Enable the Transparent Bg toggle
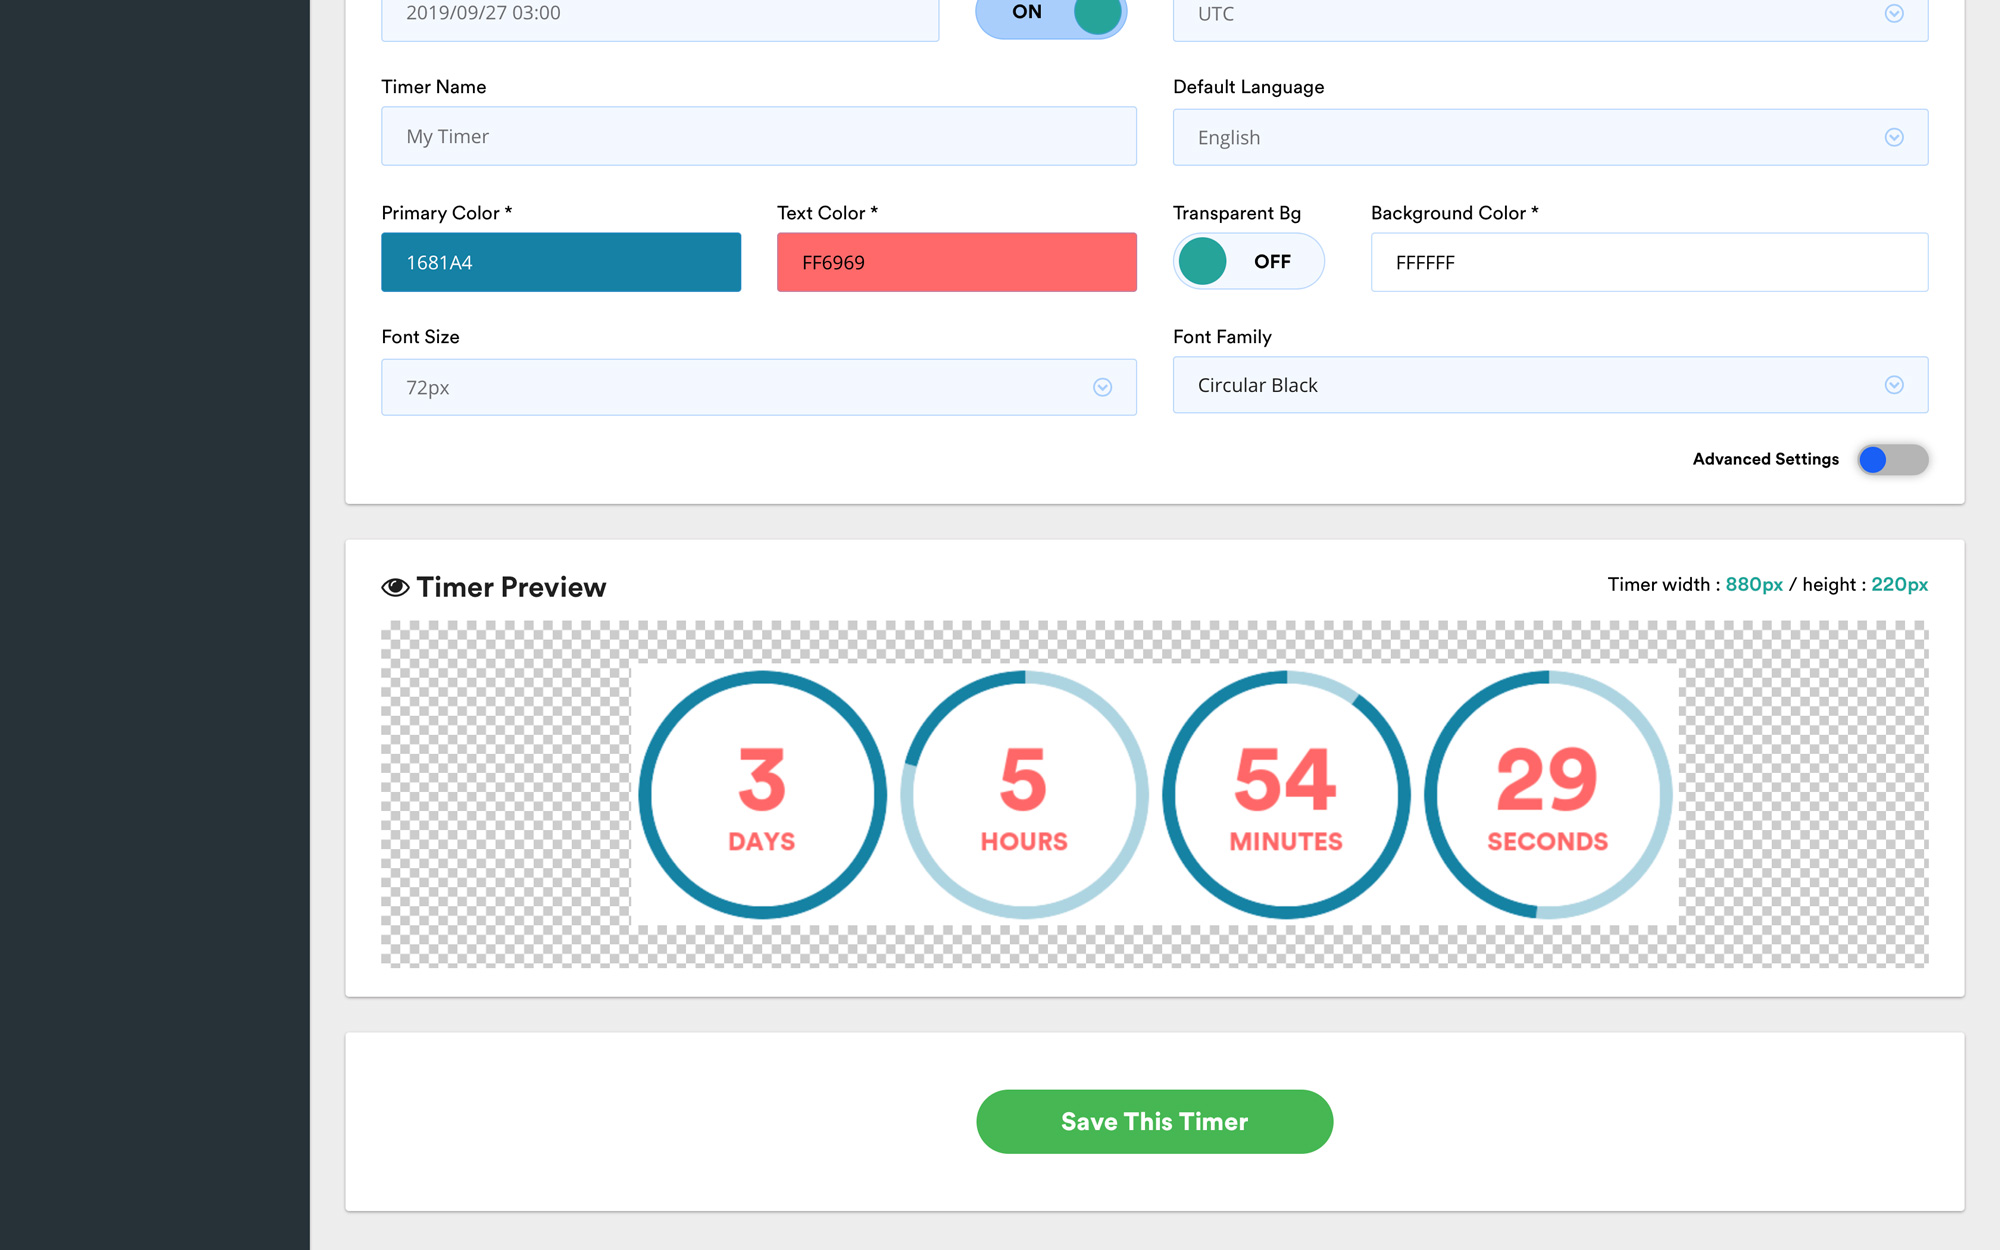Image resolution: width=2000 pixels, height=1250 pixels. pos(1248,262)
